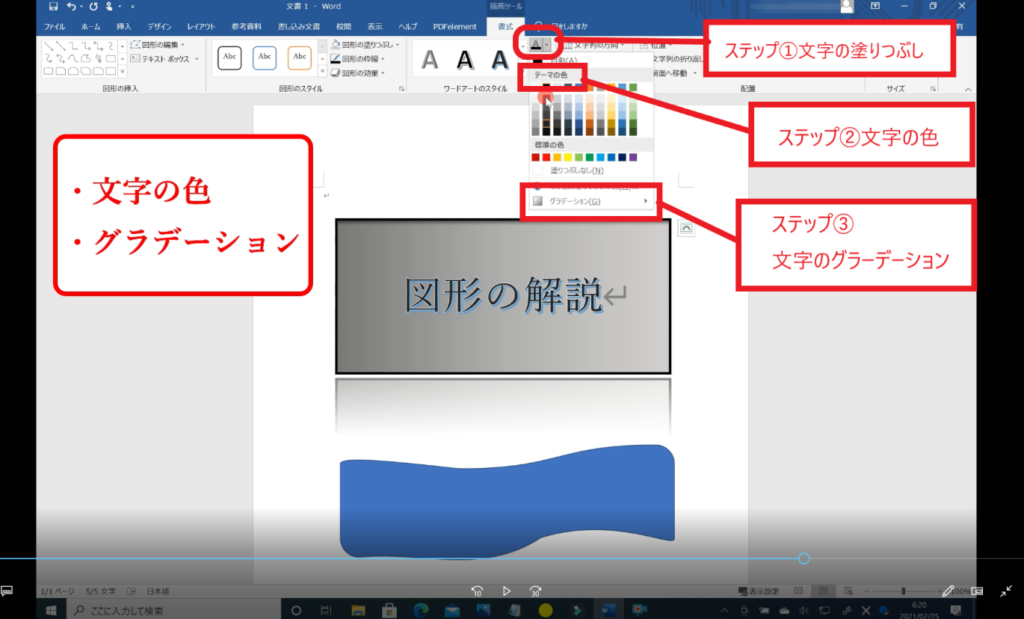The height and width of the screenshot is (619, 1024).
Task: Expand the グラデーション submenu
Action: pyautogui.click(x=590, y=201)
